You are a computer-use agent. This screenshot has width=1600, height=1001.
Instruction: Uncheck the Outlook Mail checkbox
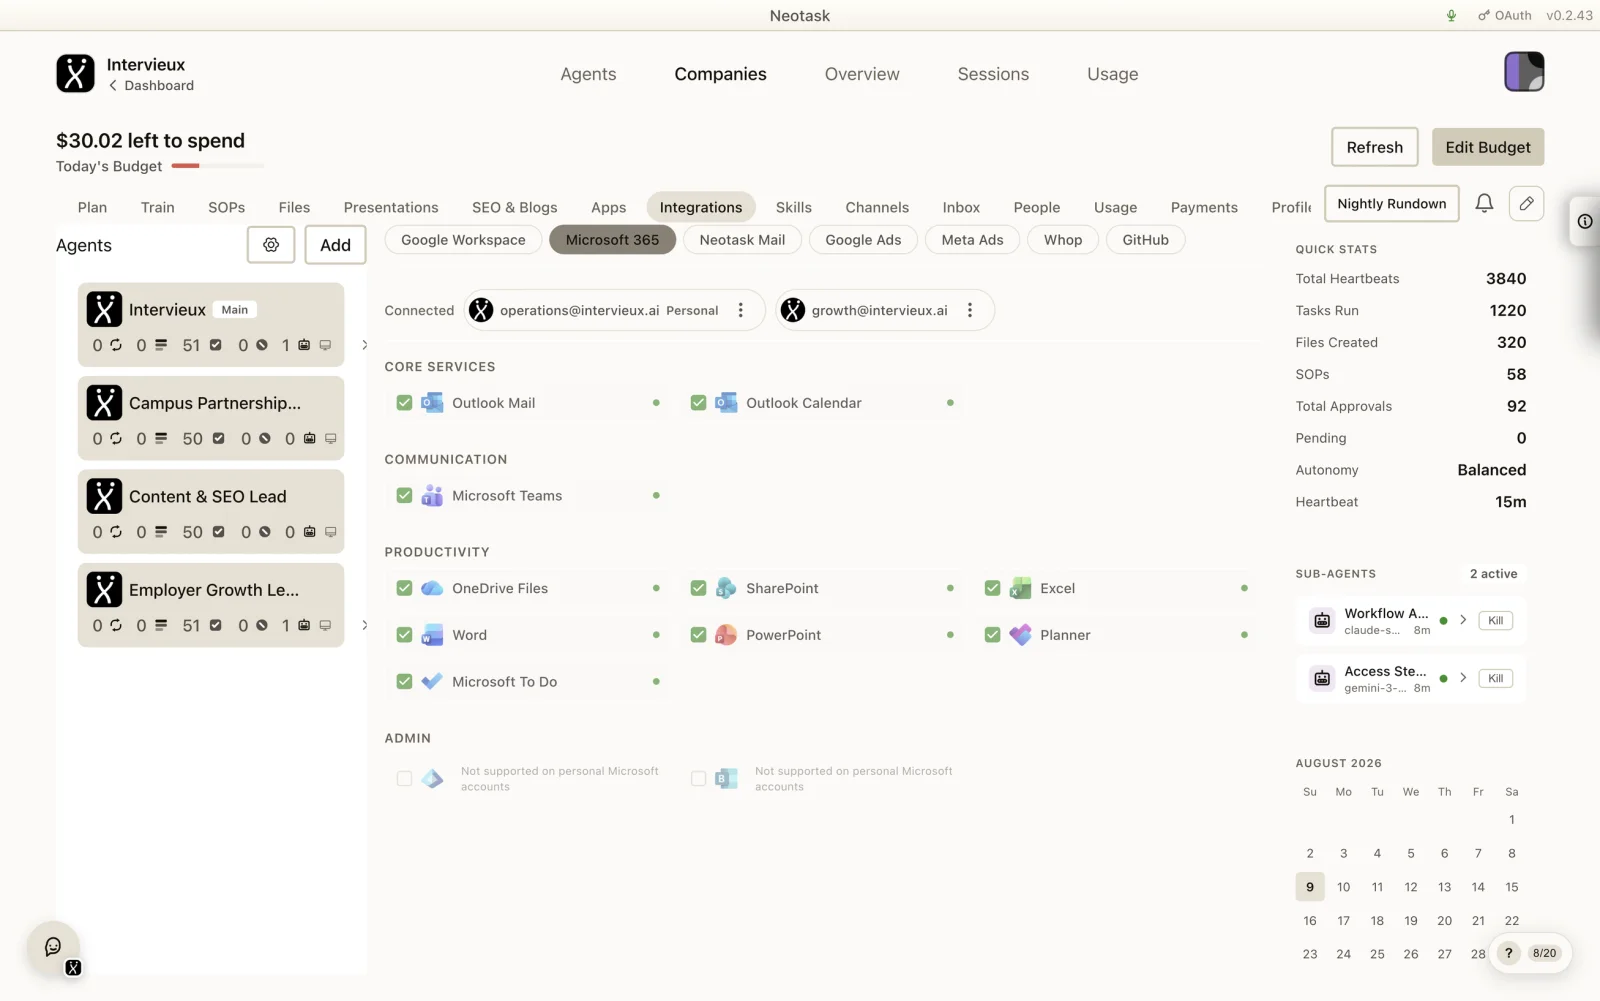tap(404, 403)
